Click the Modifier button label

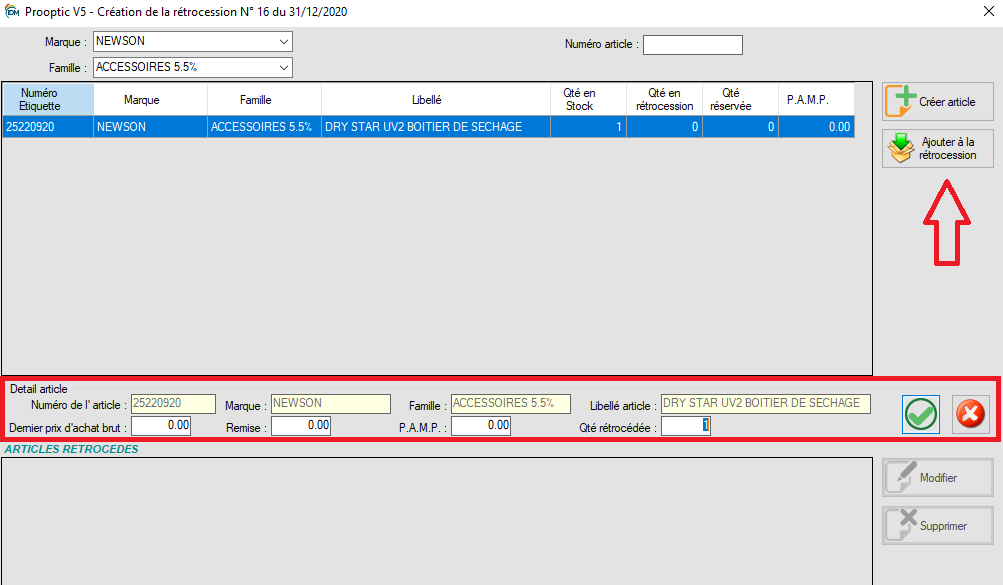[x=938, y=478]
